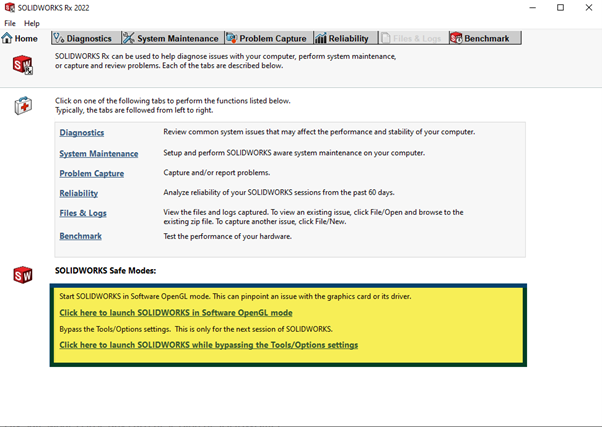This screenshot has width=602, height=427.
Task: Click the SOLIDWORKS Safe Modes logo icon
Action: [x=22, y=275]
